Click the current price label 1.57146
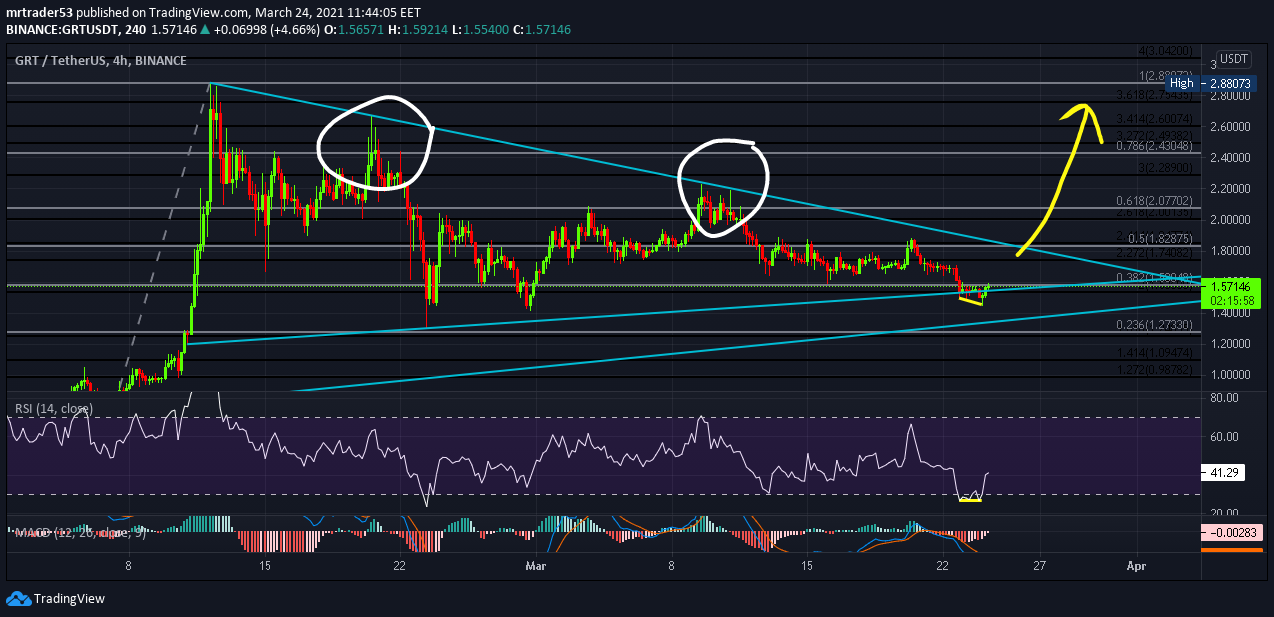This screenshot has width=1274, height=617. coord(1231,285)
